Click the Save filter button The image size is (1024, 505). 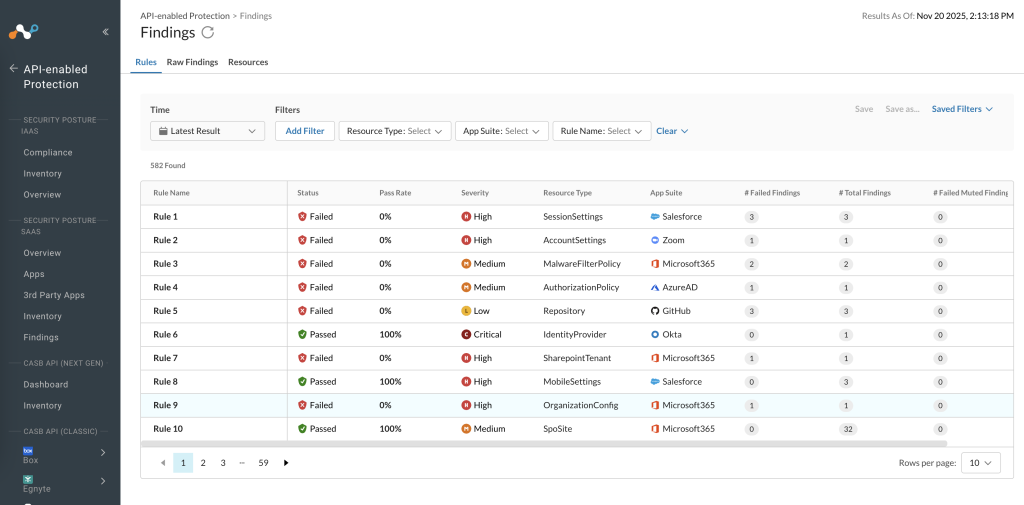tap(864, 109)
